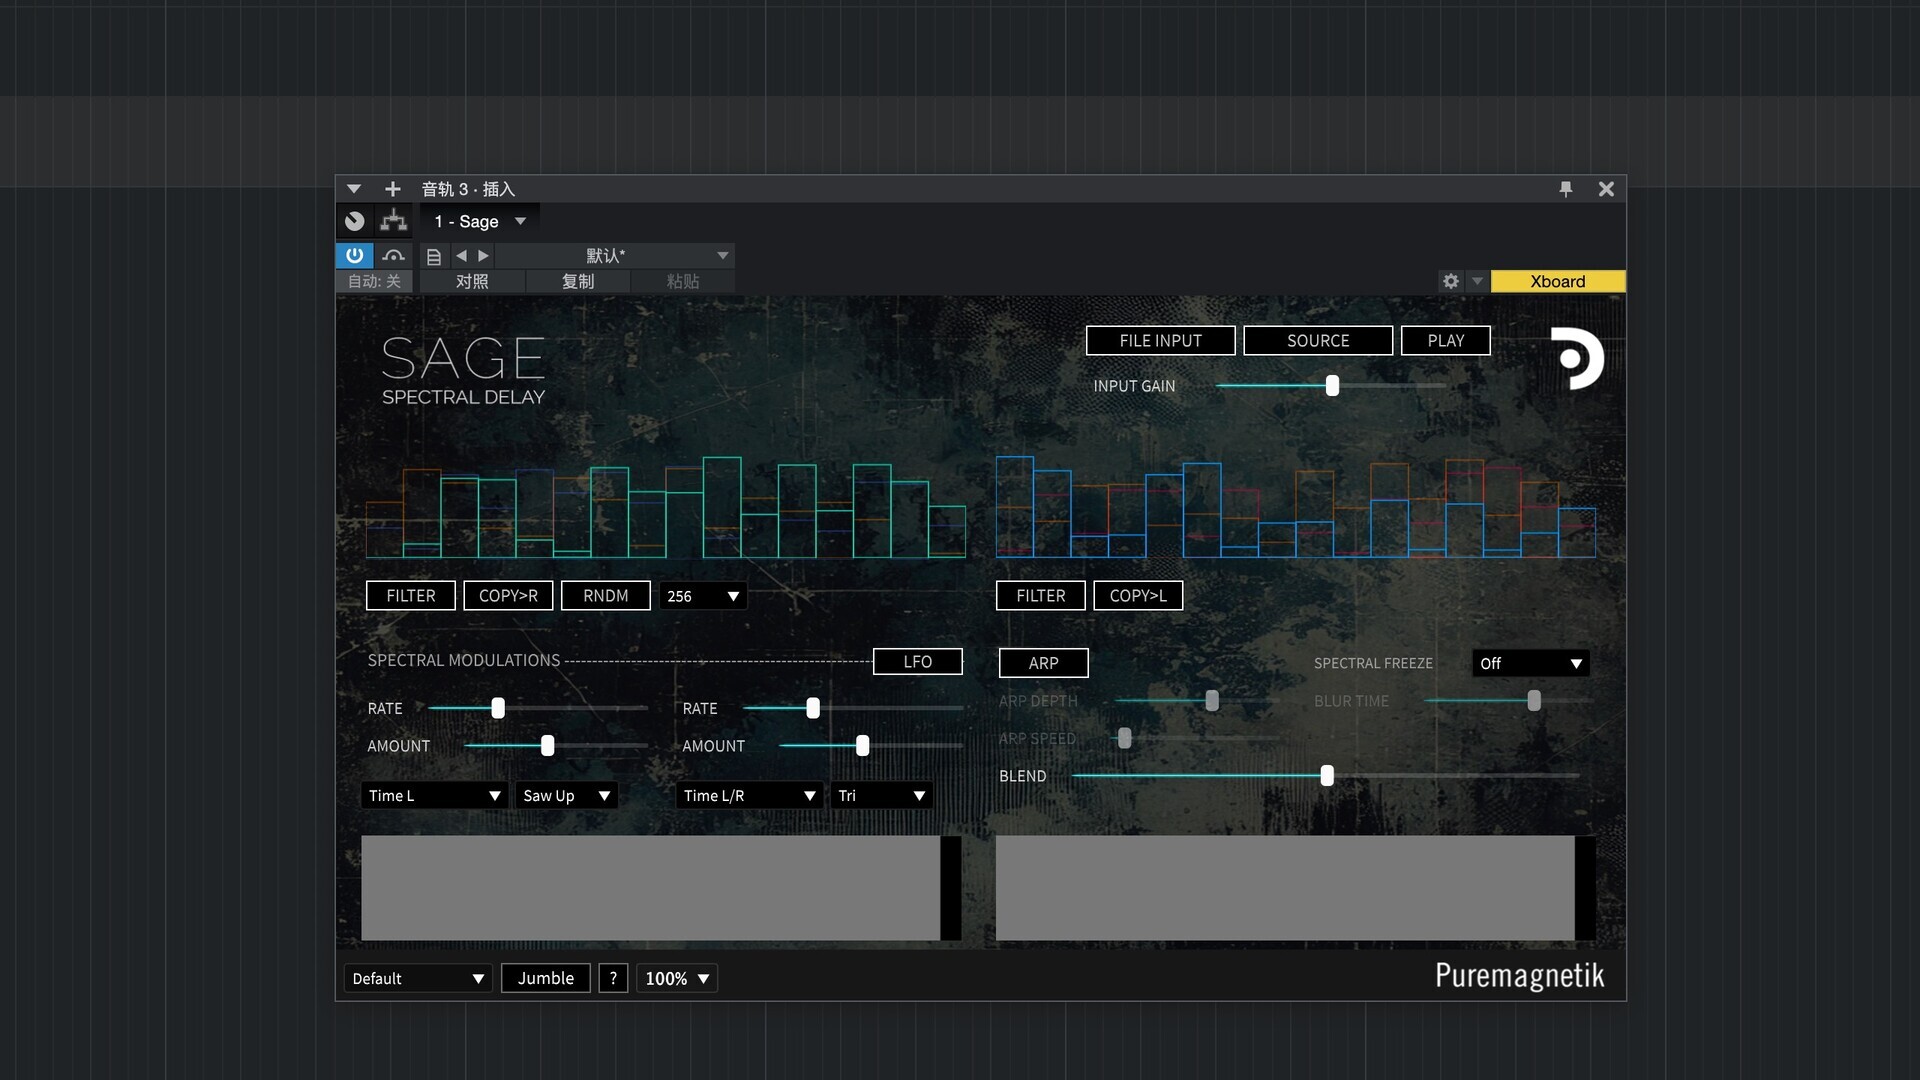Viewport: 1920px width, 1080px height.
Task: Click the COPY>L button
Action: tap(1138, 595)
